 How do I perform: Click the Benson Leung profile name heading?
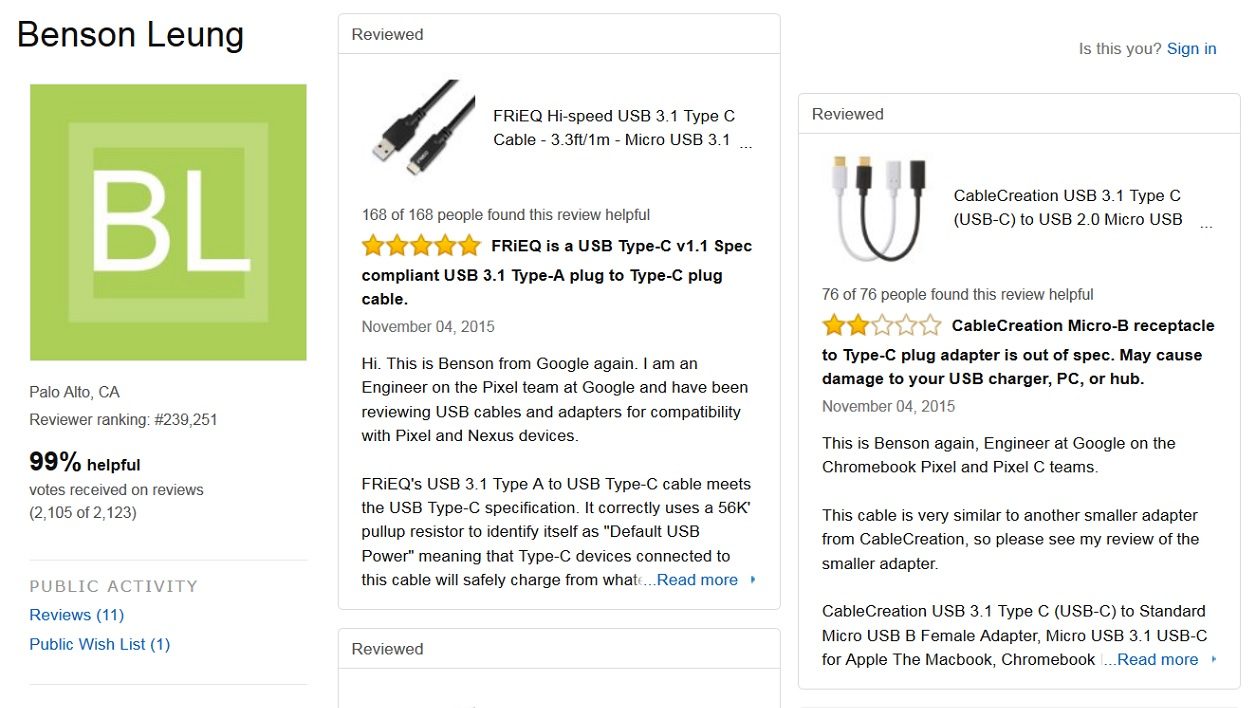point(131,35)
